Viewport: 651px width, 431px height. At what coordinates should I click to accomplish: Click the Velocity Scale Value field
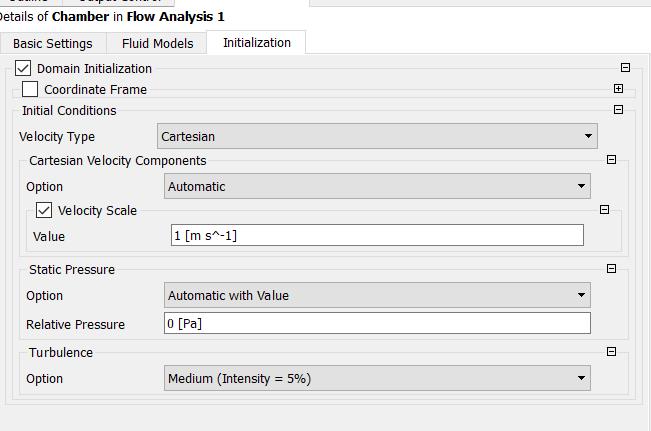click(x=377, y=236)
